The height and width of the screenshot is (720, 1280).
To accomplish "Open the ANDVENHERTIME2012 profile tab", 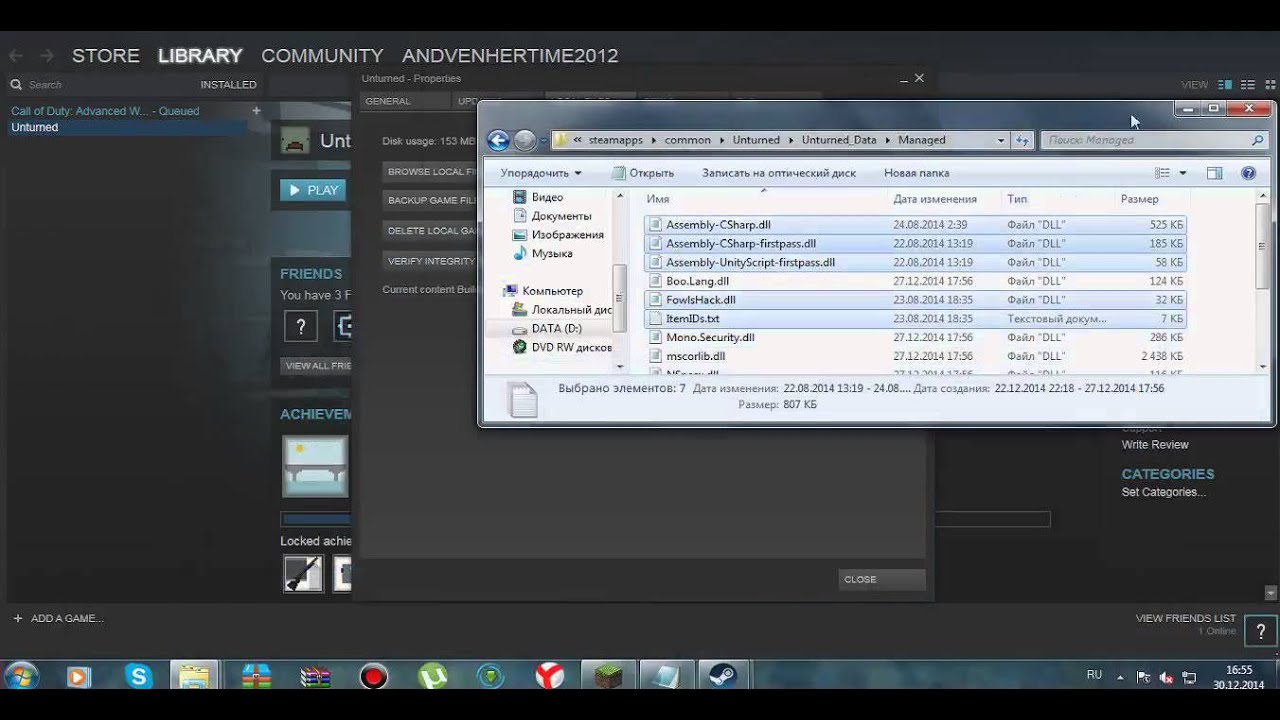I will coord(510,56).
